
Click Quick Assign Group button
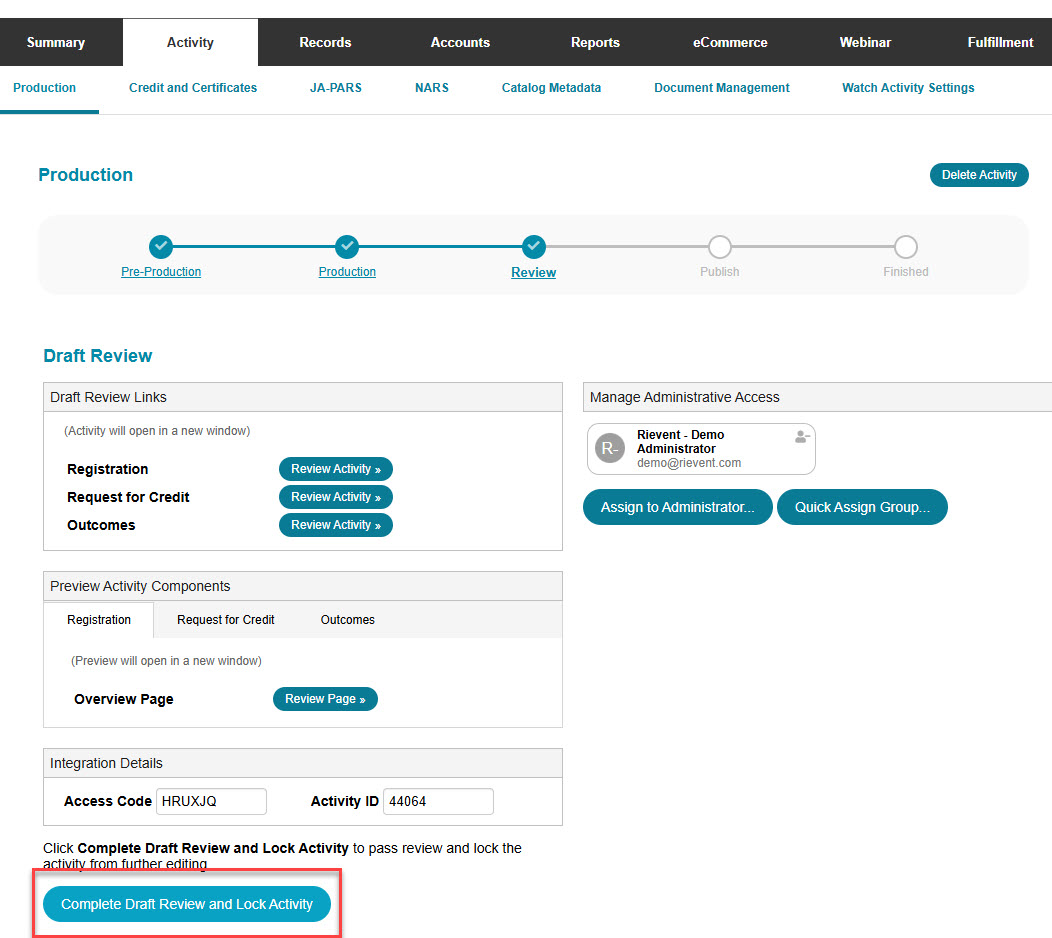coord(862,507)
